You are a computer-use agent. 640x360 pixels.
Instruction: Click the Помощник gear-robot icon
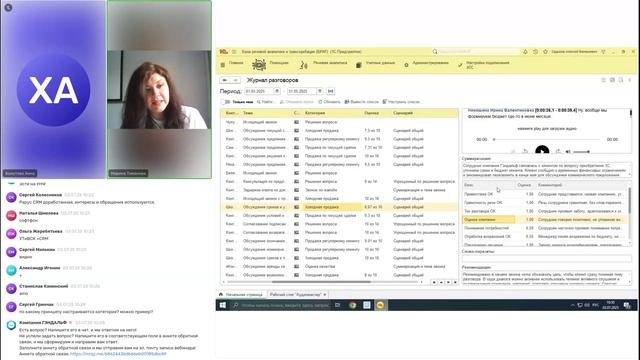[x=259, y=64]
